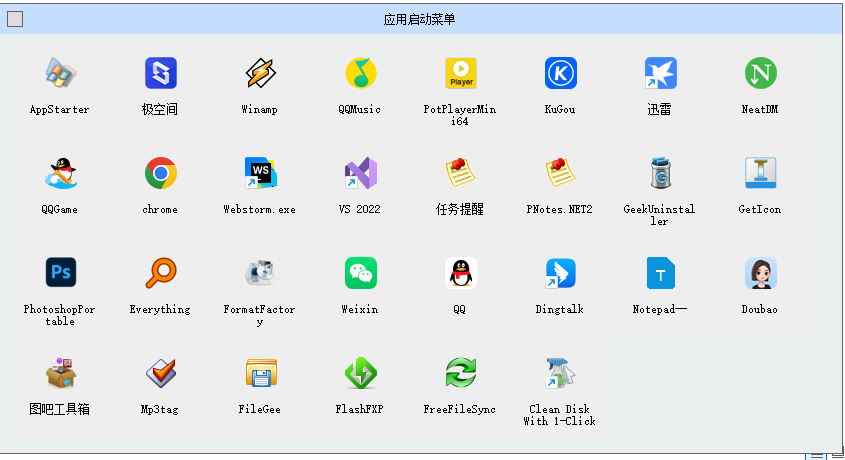Launch Weixin
The width and height of the screenshot is (845, 460).
coord(361,273)
